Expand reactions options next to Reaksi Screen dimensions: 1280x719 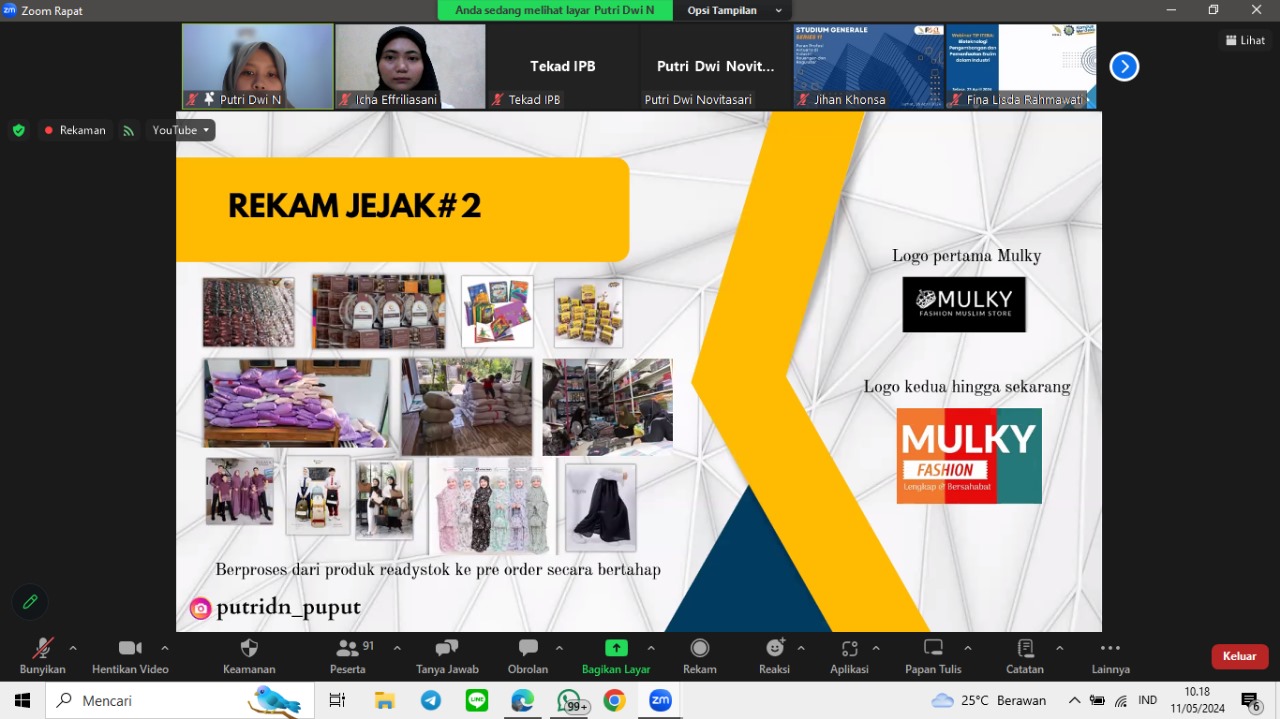(x=801, y=648)
